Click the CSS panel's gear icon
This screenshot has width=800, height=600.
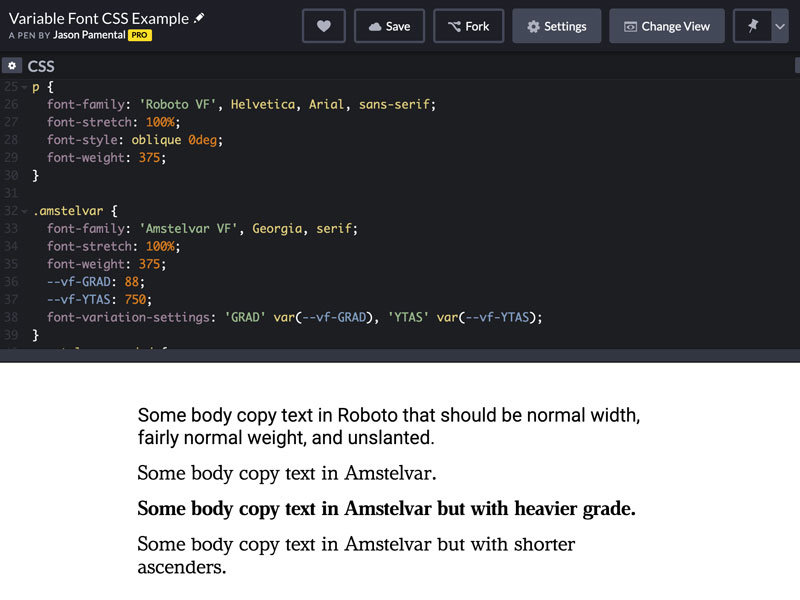12,66
